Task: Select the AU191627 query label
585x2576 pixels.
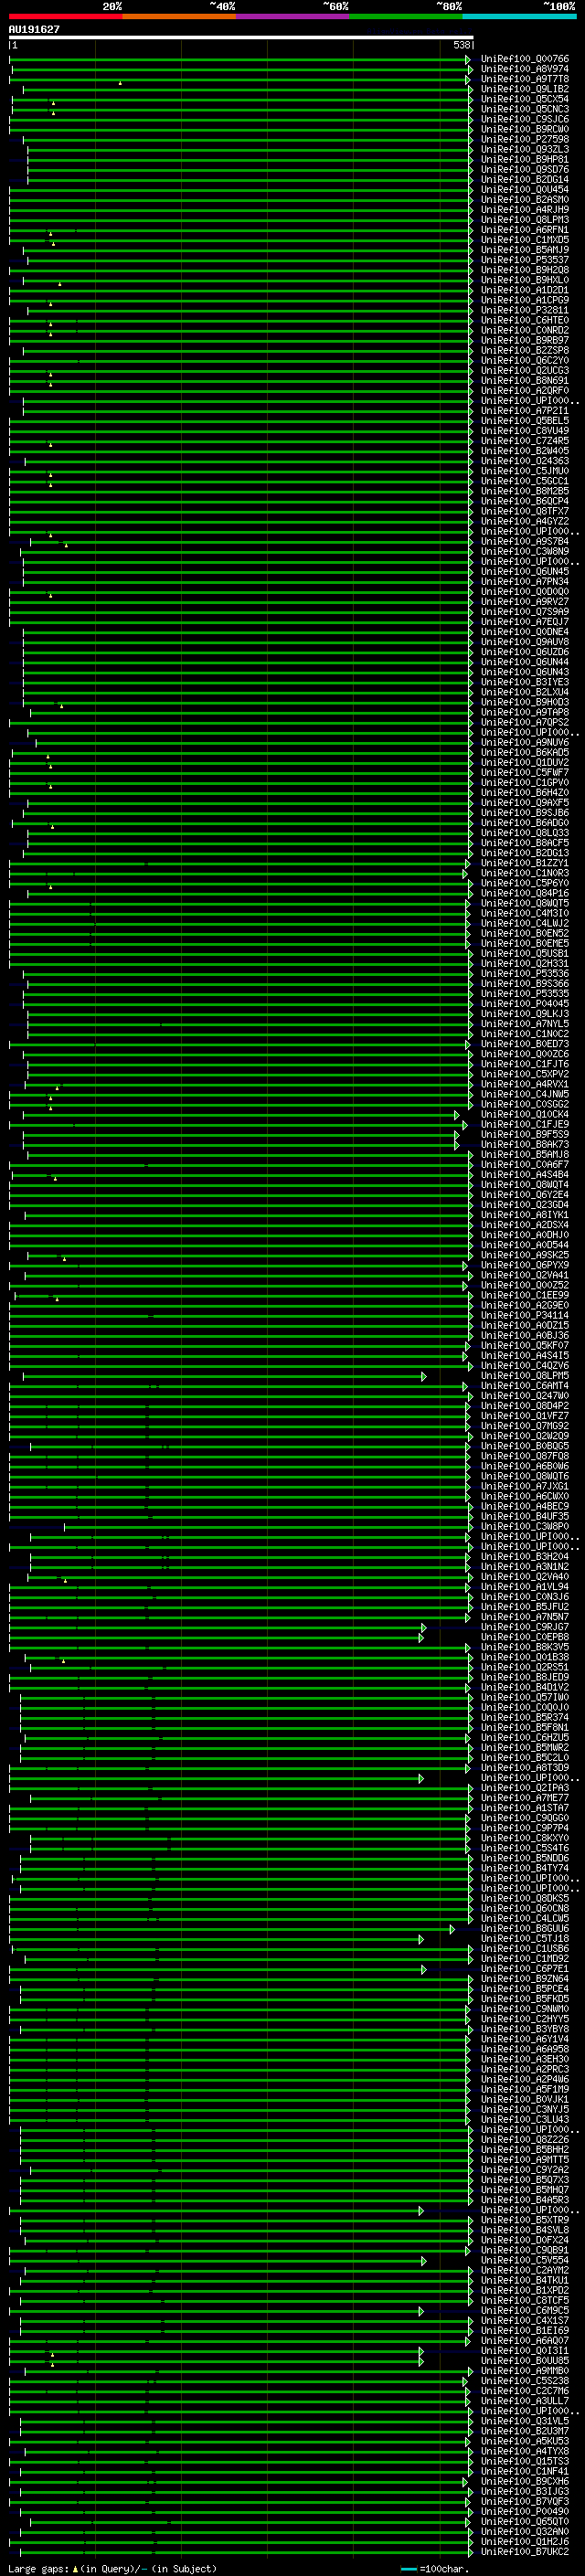Action: point(34,29)
